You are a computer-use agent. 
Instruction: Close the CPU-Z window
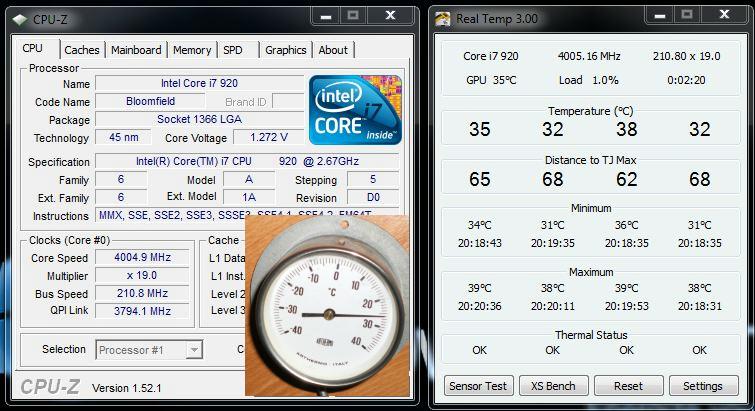pos(390,16)
